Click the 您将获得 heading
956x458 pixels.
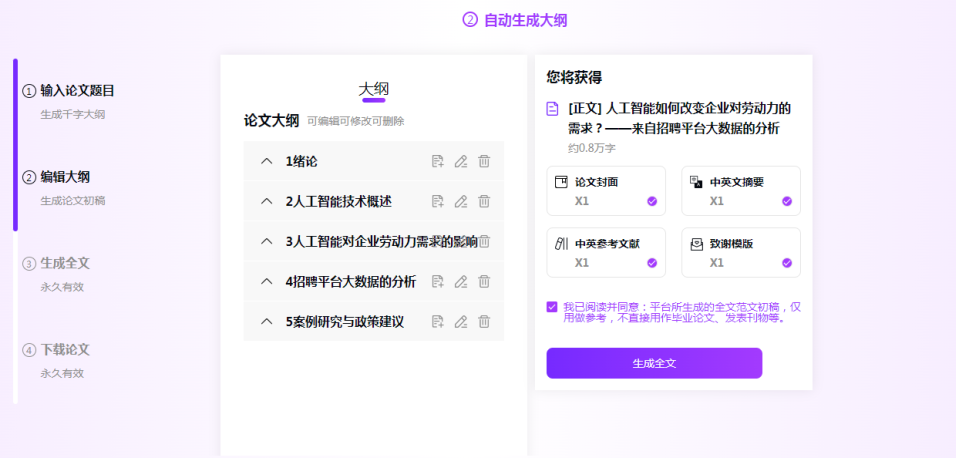[x=574, y=77]
